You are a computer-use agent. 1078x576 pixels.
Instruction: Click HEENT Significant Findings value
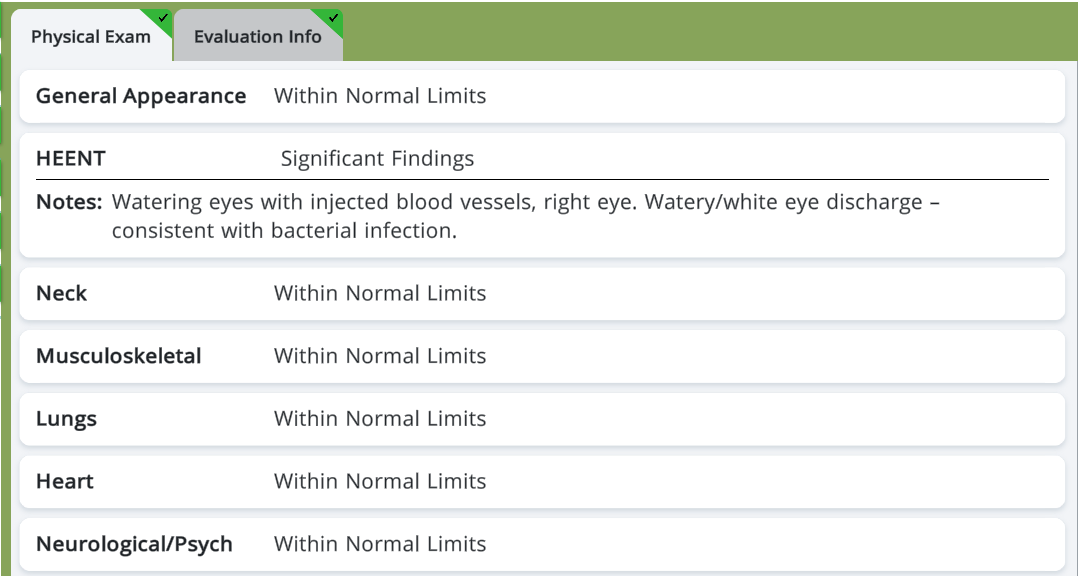tap(377, 158)
